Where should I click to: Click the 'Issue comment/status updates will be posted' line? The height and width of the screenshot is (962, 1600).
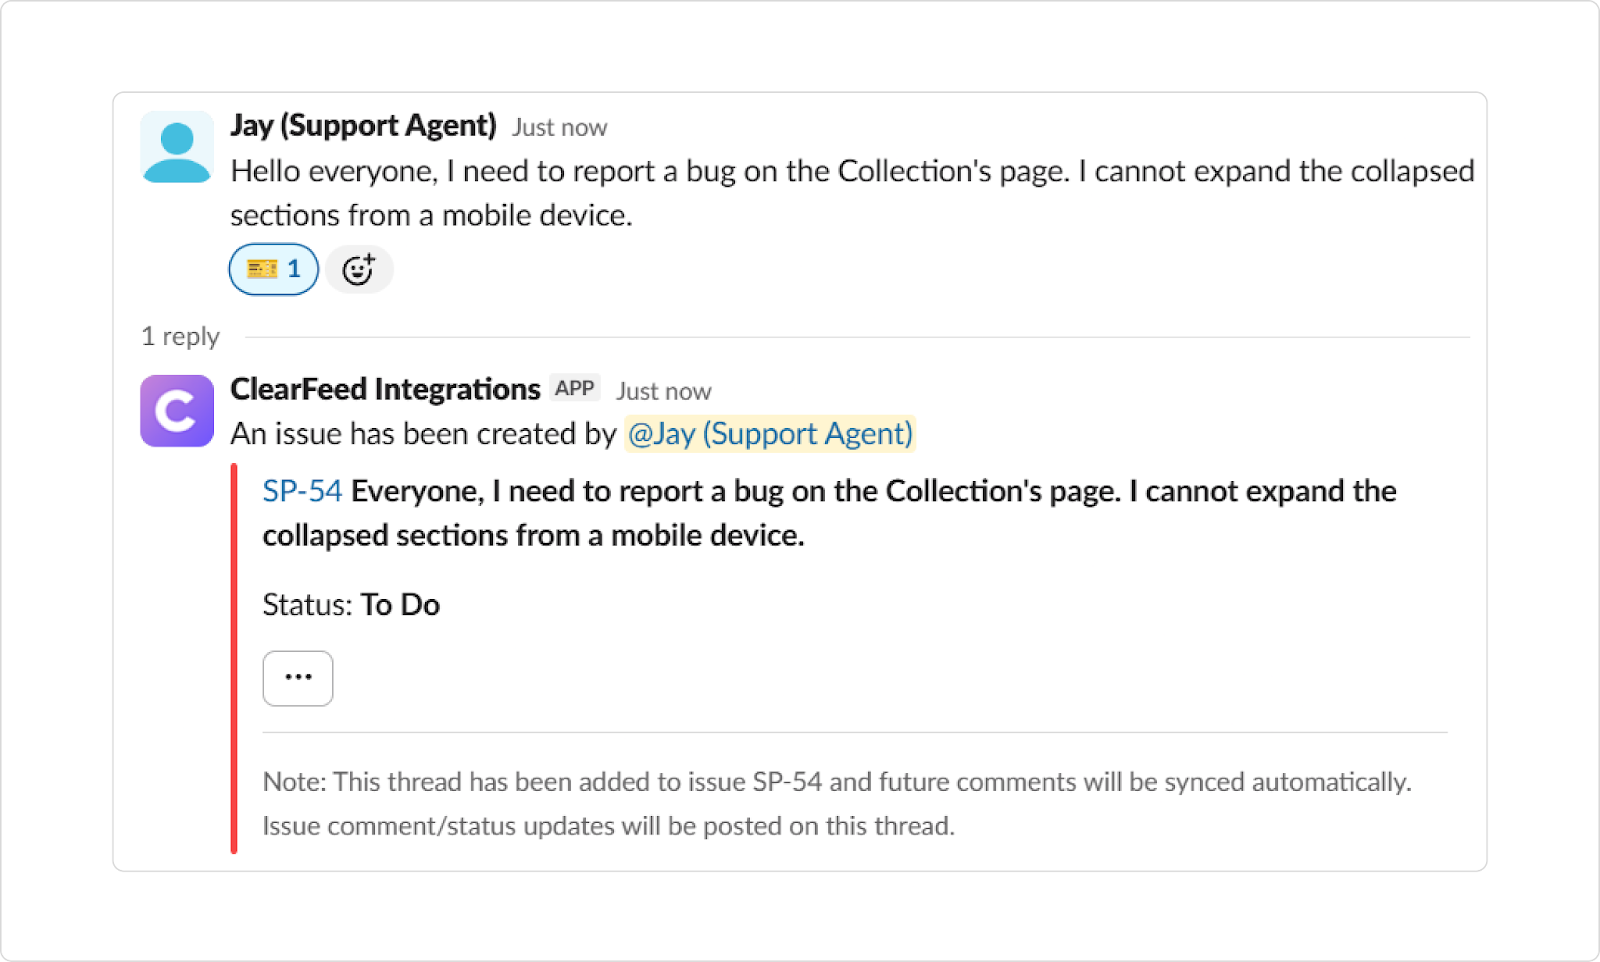click(608, 826)
